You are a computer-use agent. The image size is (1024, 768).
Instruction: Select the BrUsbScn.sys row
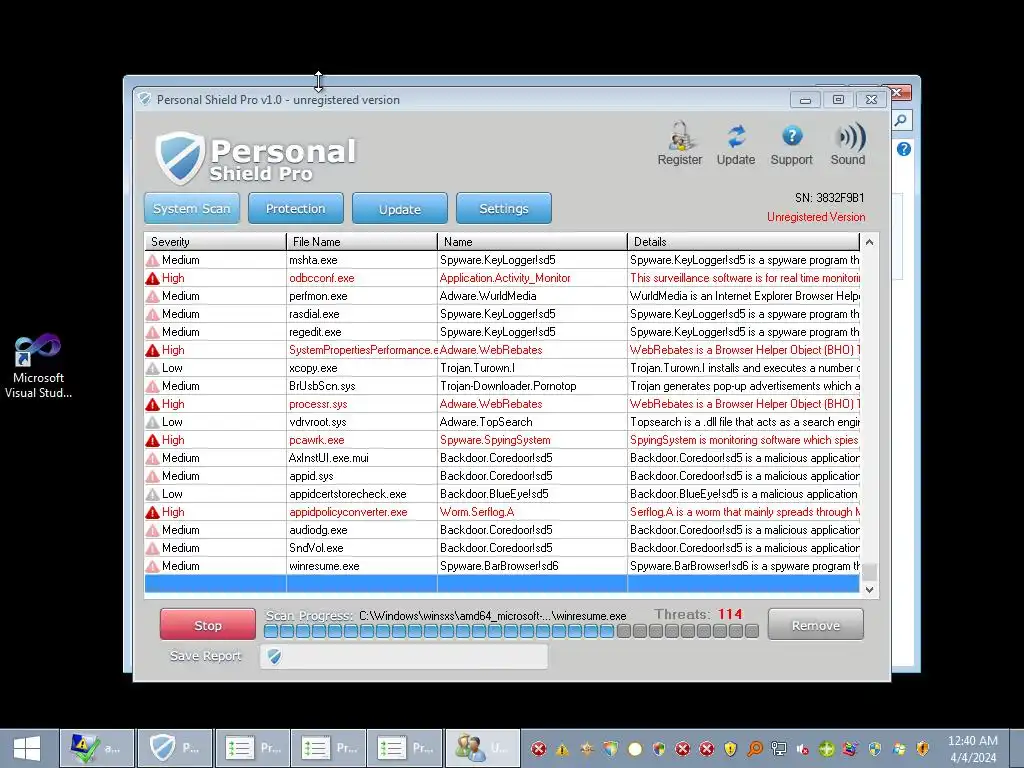(502, 386)
